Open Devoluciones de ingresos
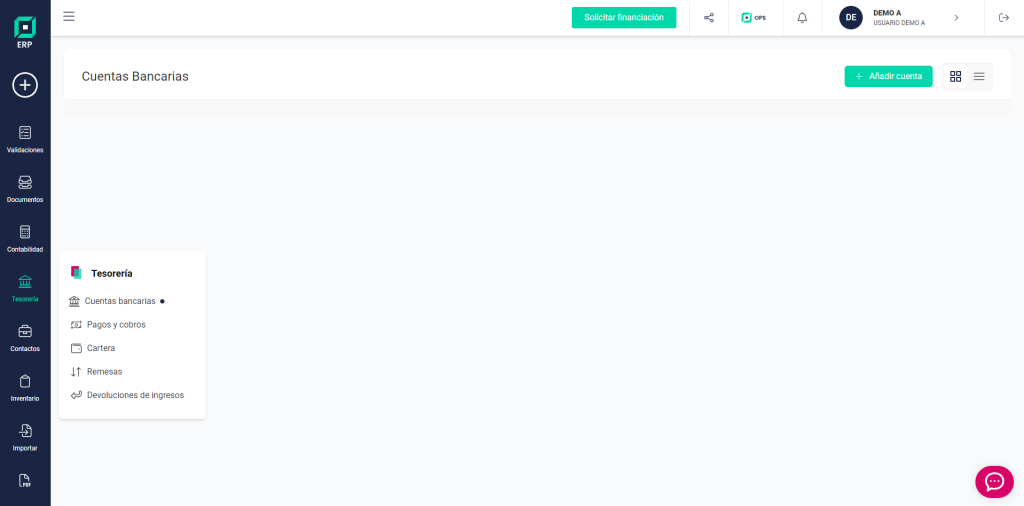The image size is (1024, 506). click(x=127, y=395)
